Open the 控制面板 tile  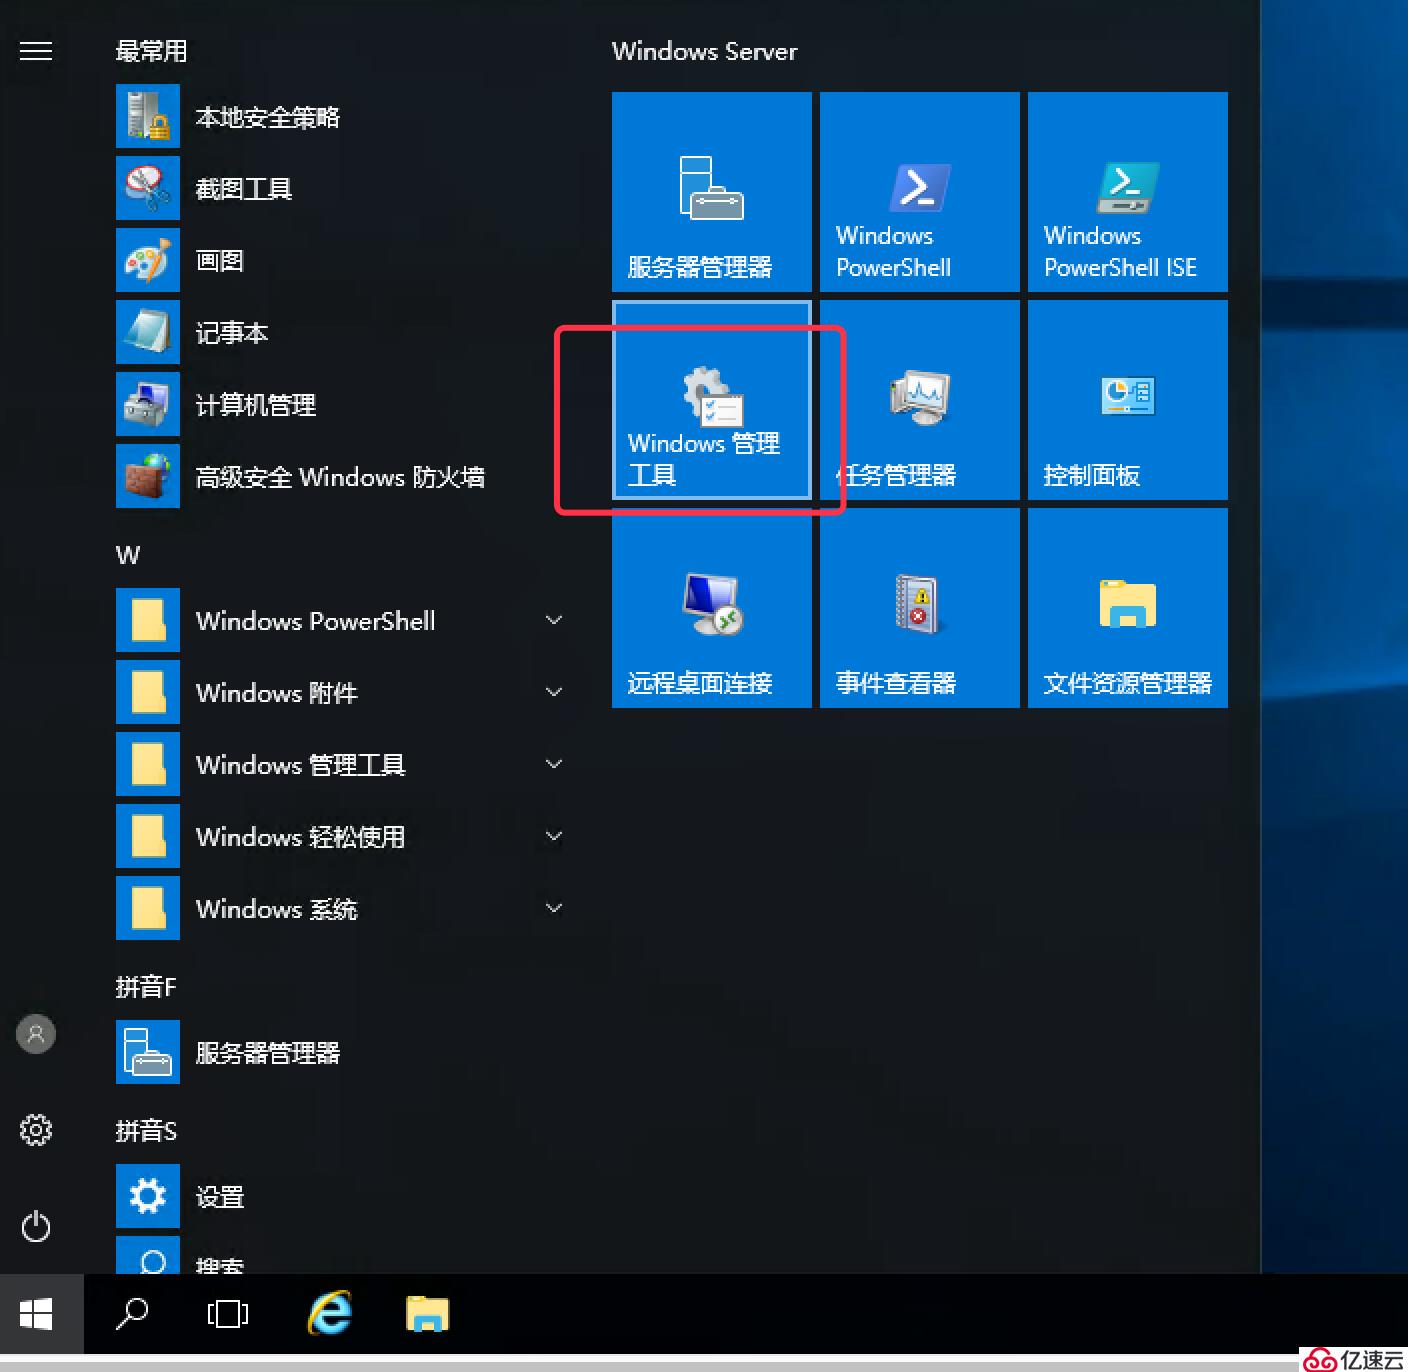pos(1128,400)
